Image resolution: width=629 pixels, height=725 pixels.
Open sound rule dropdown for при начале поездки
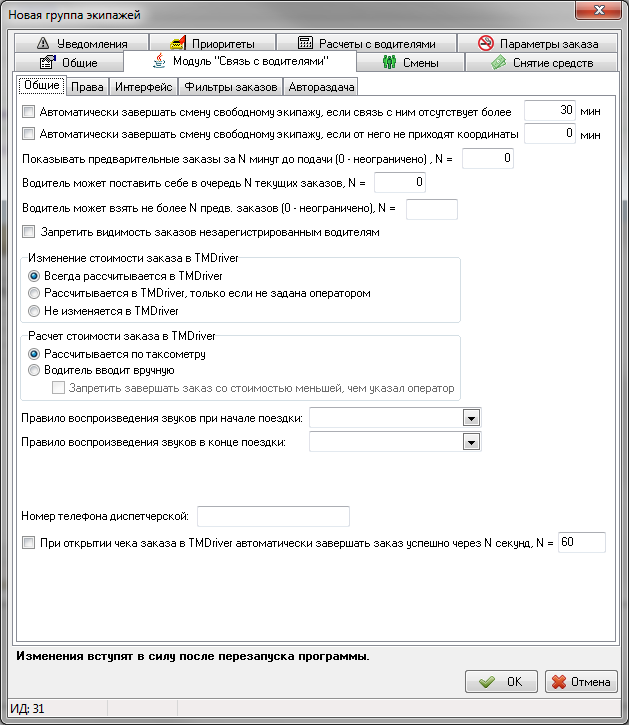(x=471, y=418)
